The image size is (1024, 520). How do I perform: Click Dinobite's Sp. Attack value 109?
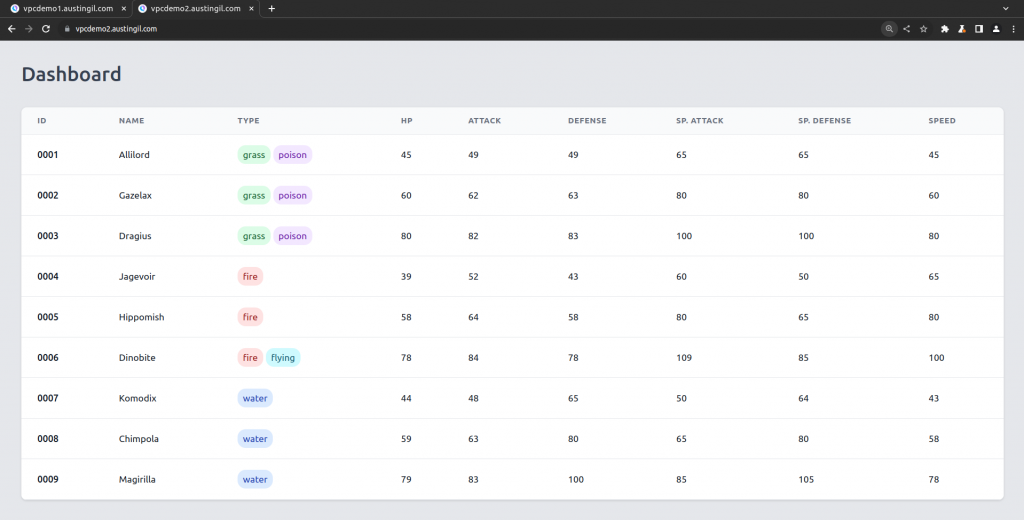[x=684, y=357]
